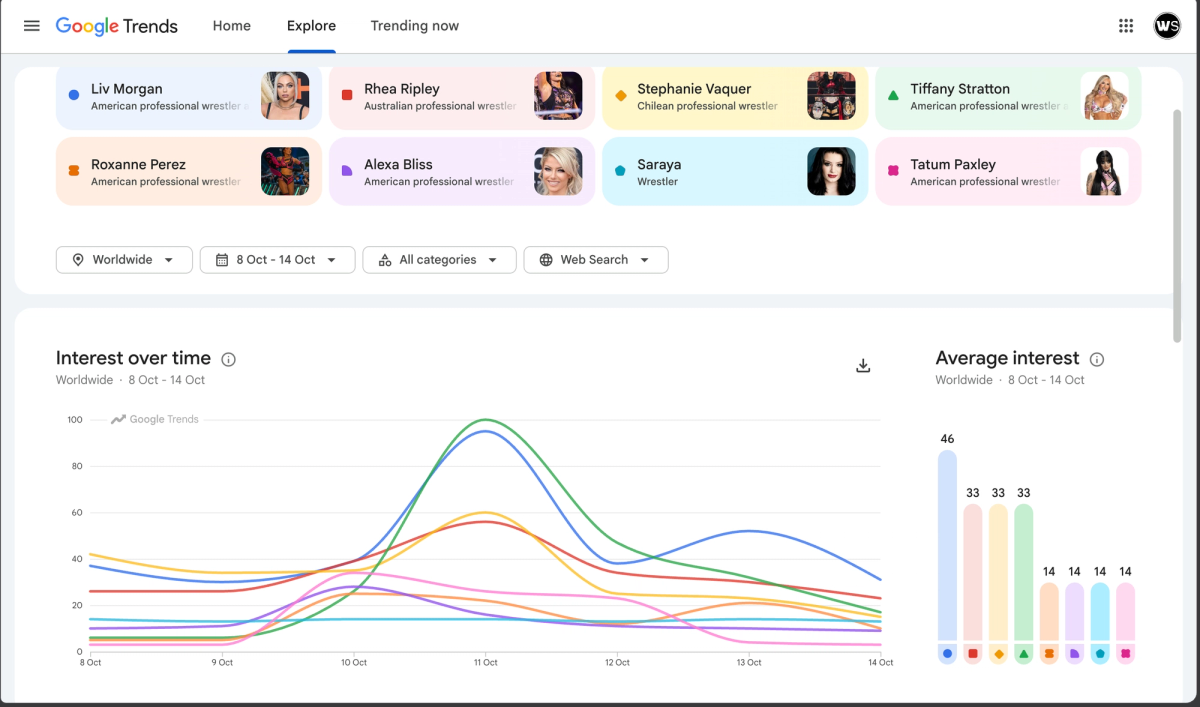Select the Rhea Ripley search term card

(x=462, y=97)
